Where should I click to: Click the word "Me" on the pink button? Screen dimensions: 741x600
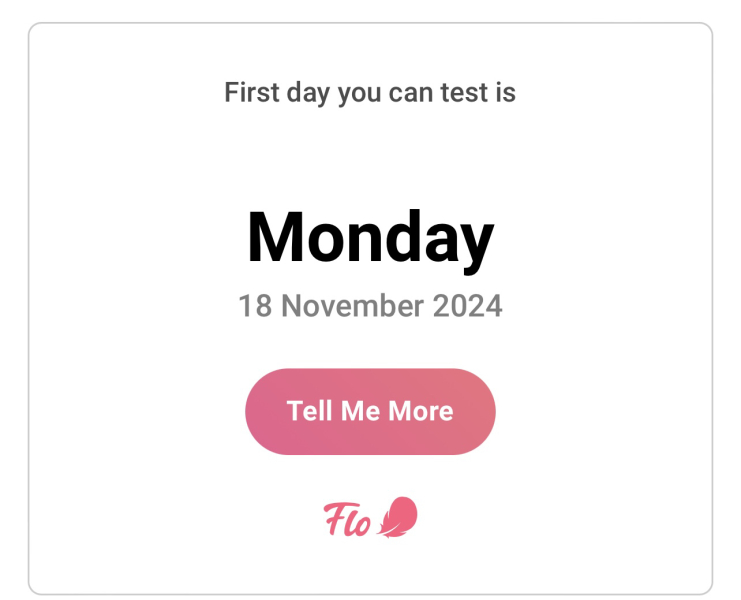pyautogui.click(x=361, y=411)
